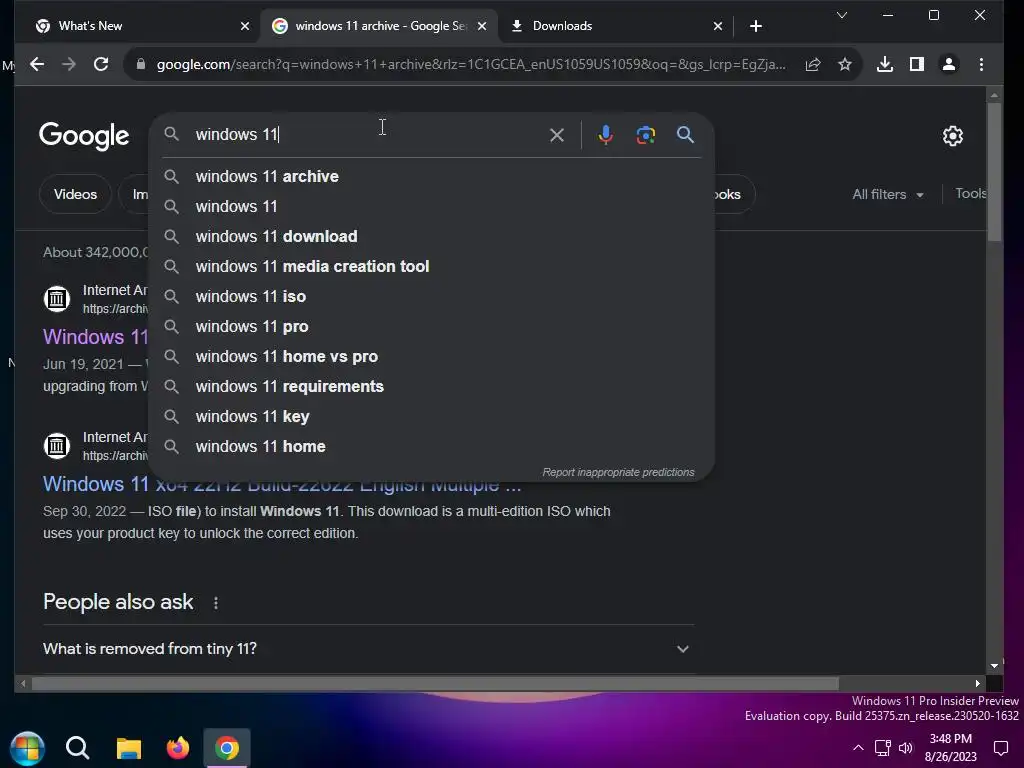
Task: Choose suggestion windows 11 download
Action: [432, 236]
